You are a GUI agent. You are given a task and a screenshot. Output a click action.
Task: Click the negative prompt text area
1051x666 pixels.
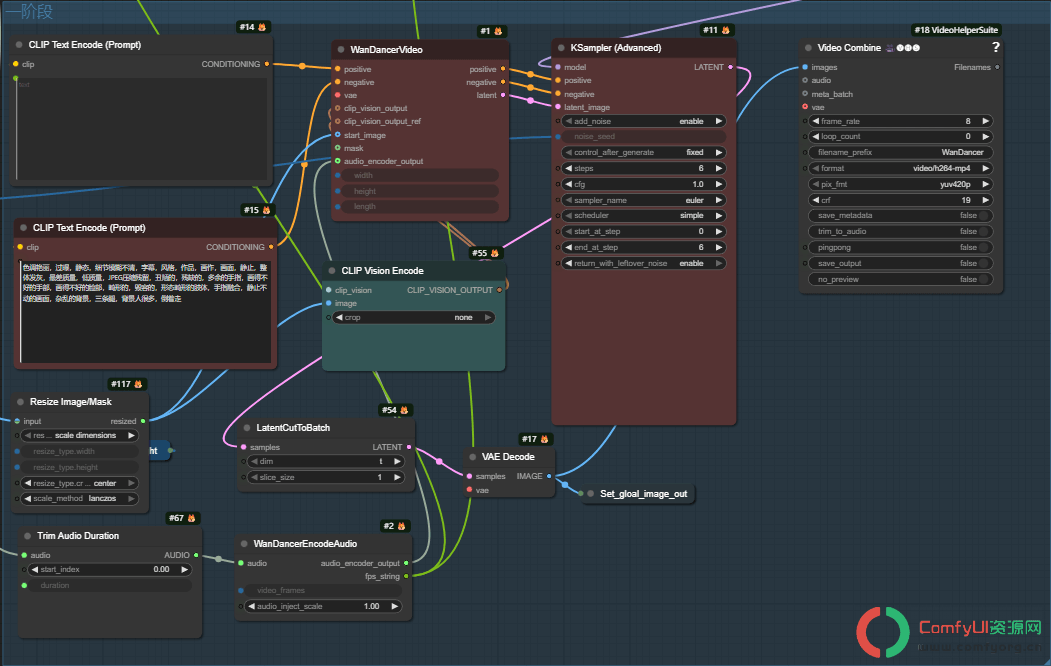145,311
